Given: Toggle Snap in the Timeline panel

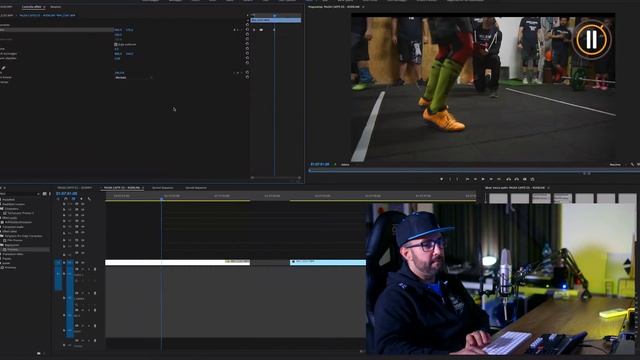Looking at the screenshot, I should pos(66,198).
